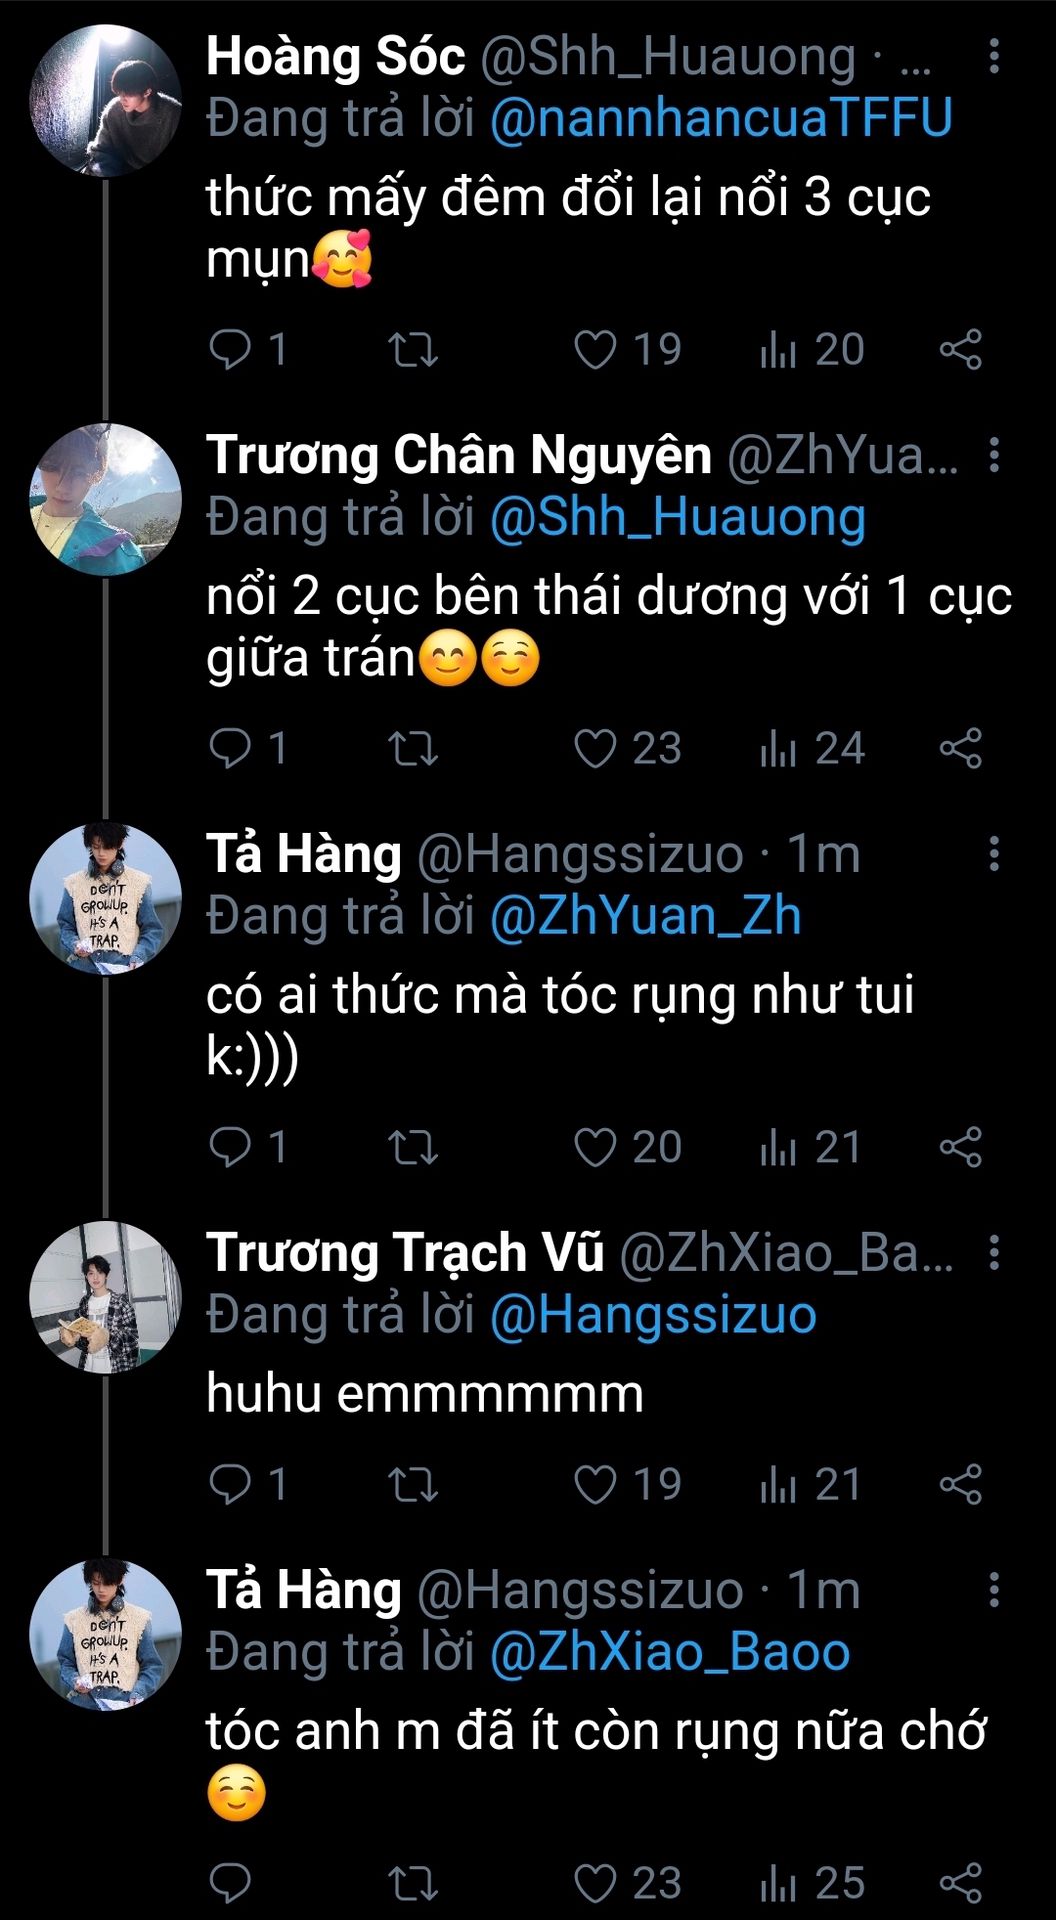Reply to Hoàng Sóc's tweet

point(230,350)
